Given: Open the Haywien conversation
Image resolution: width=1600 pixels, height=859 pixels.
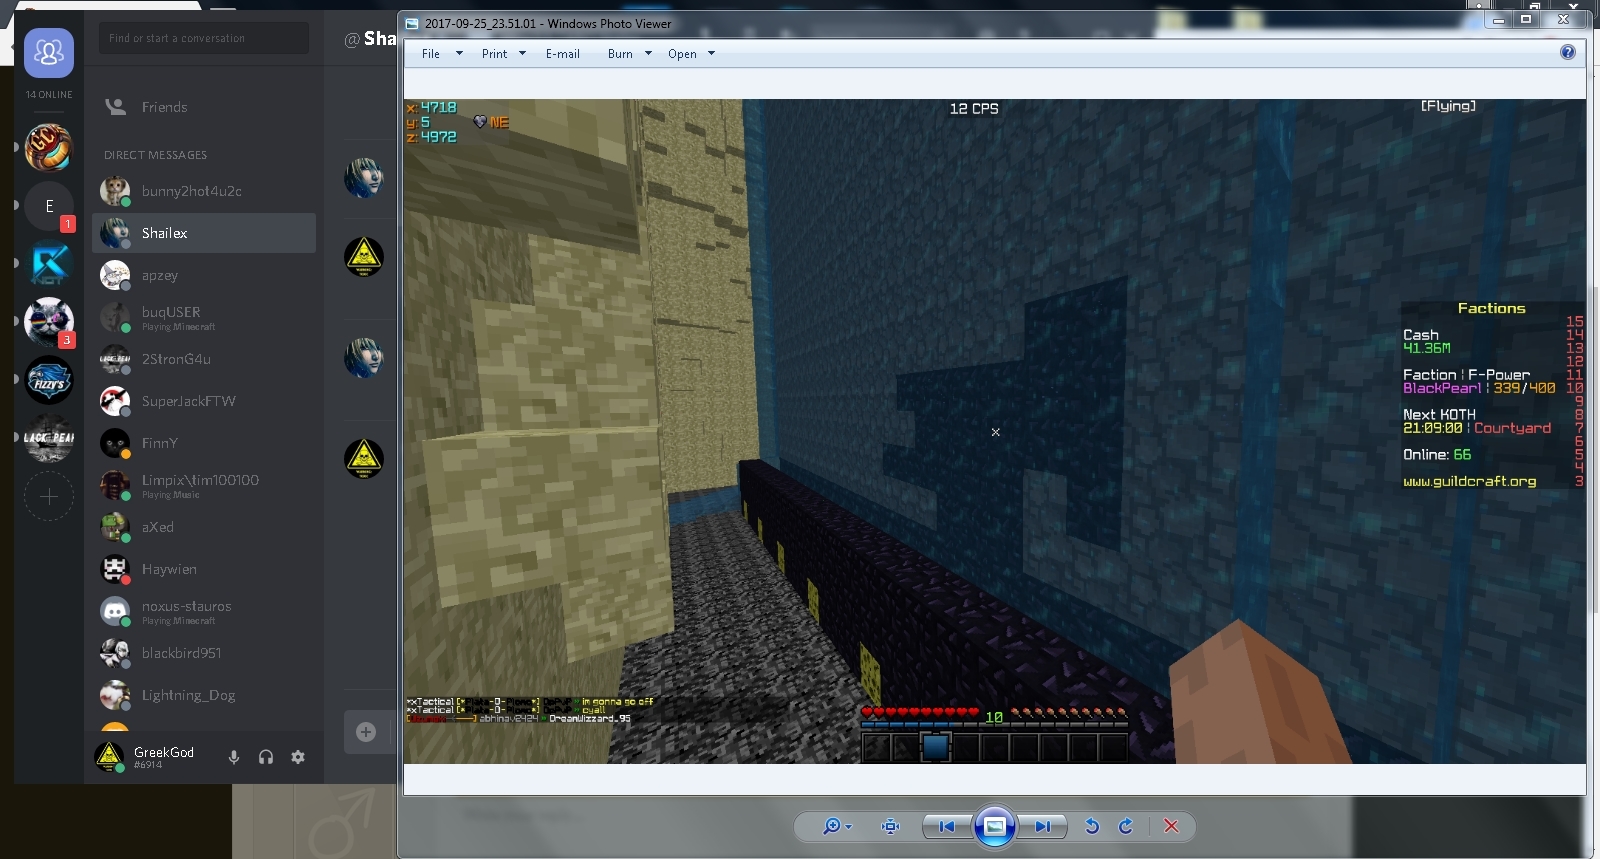Looking at the screenshot, I should (204, 569).
